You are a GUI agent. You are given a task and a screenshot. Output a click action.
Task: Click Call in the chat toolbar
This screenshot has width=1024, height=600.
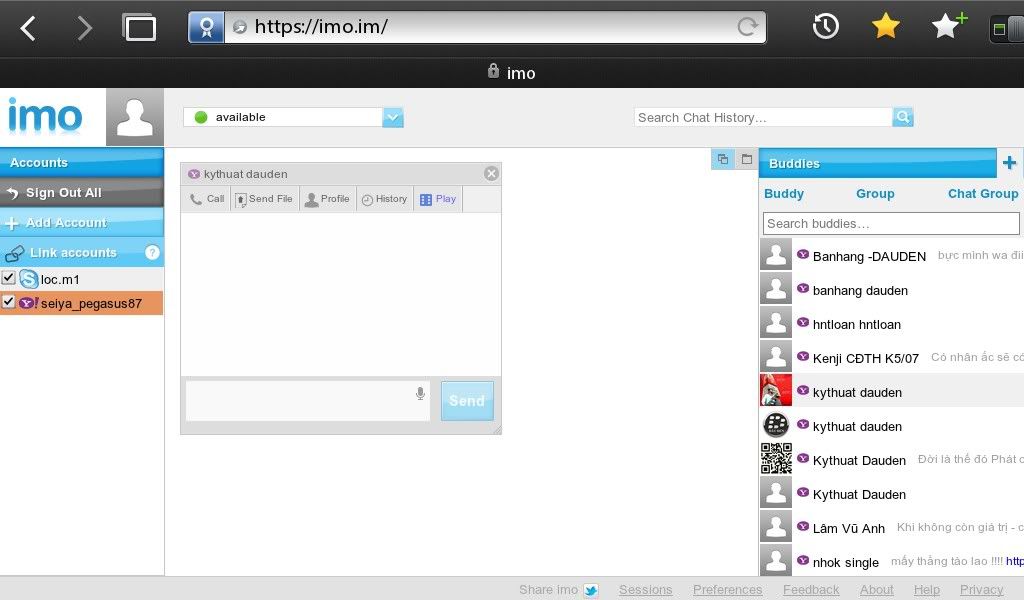207,199
